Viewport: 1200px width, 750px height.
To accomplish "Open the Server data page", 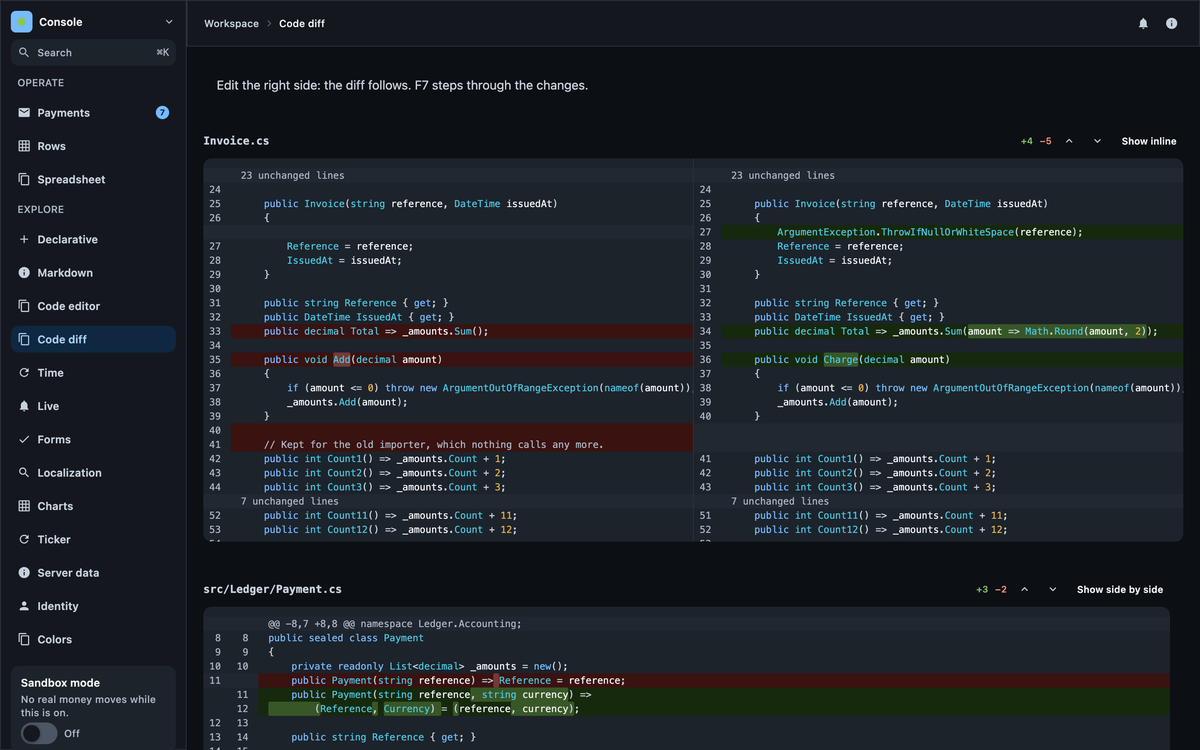I will [93, 573].
